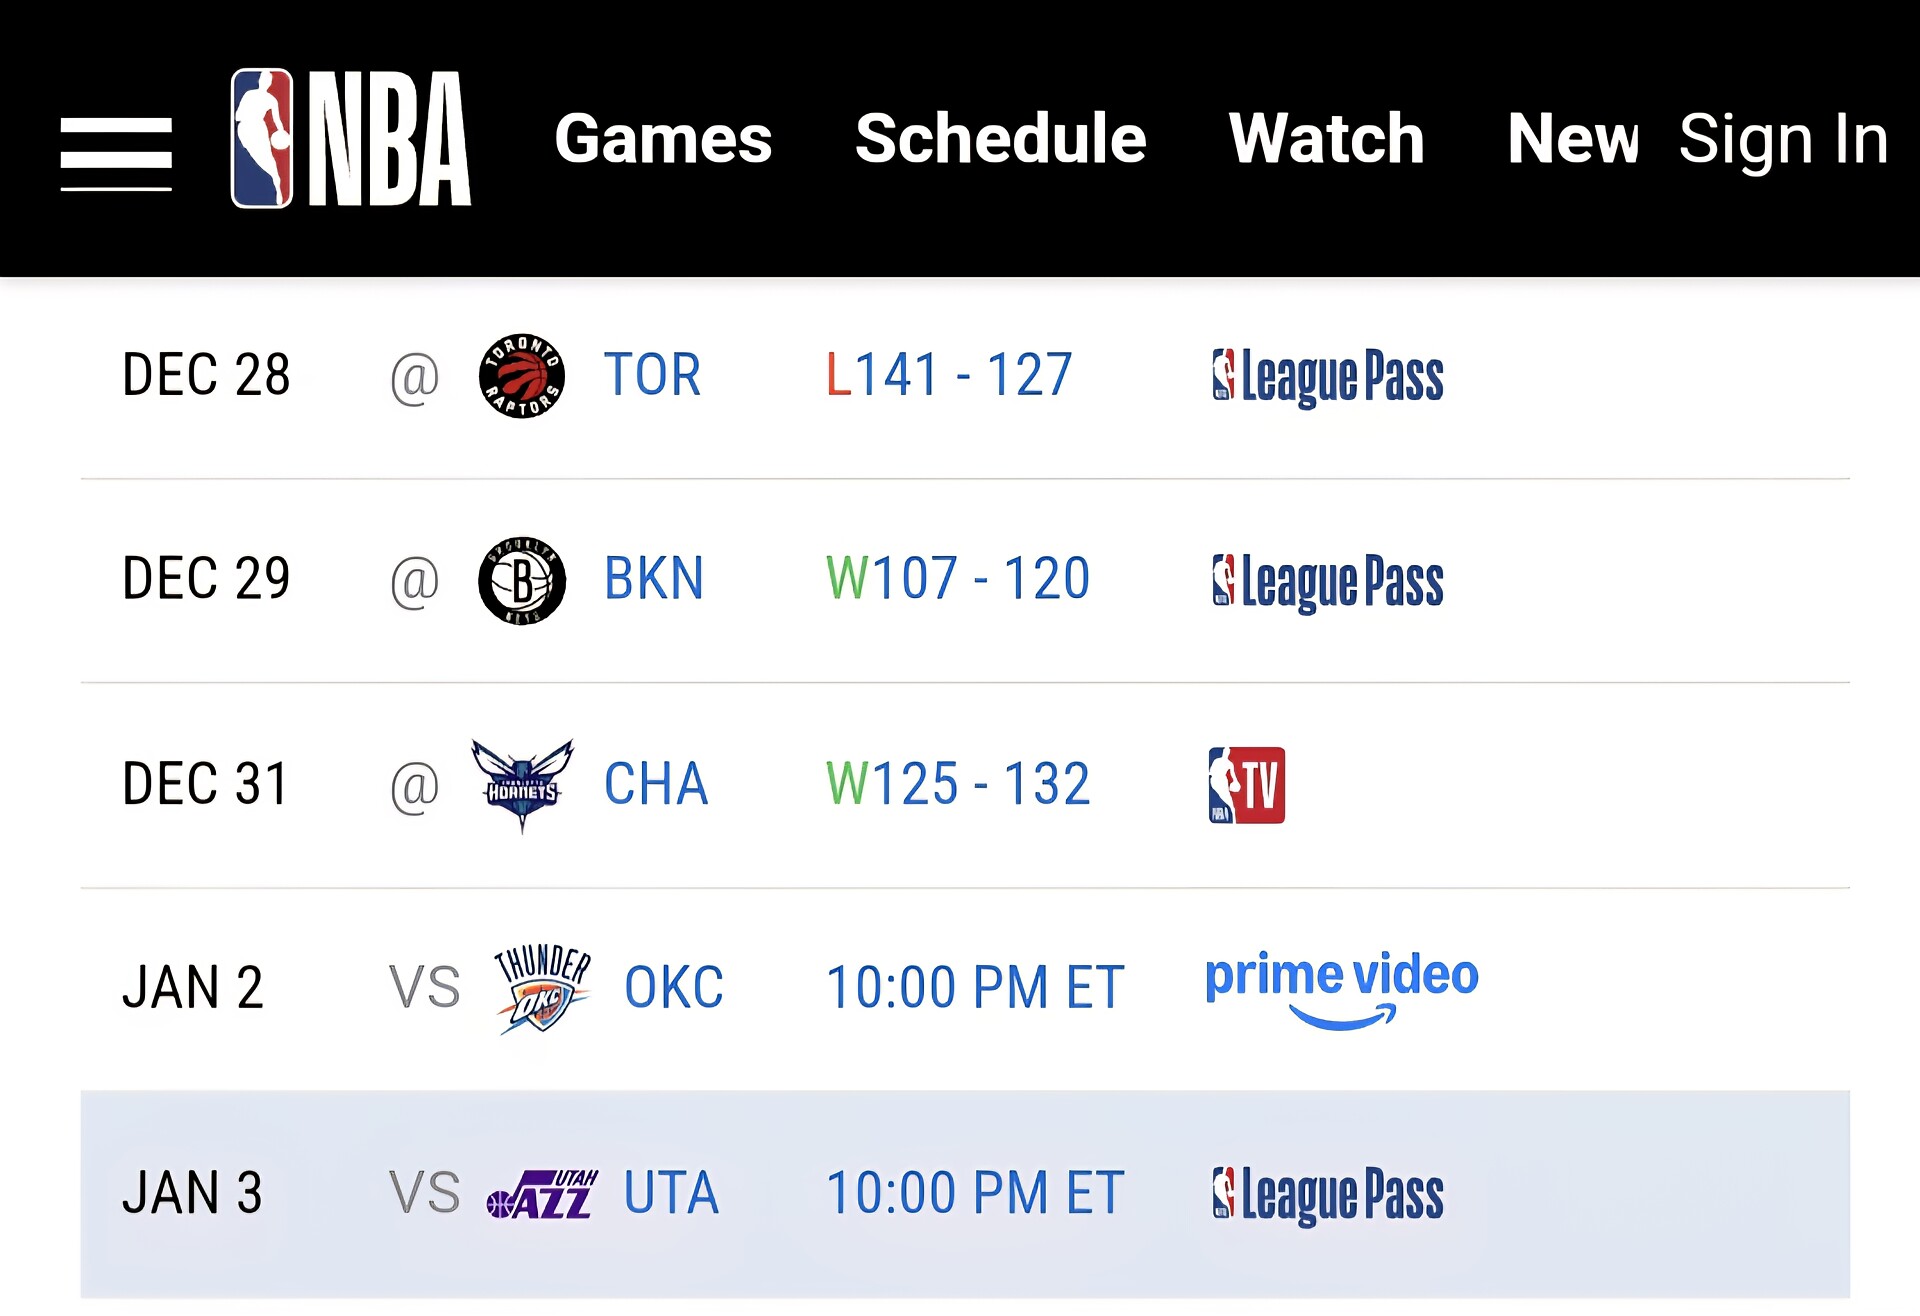The width and height of the screenshot is (1920, 1316).
Task: Open League Pass for Dec 28 game
Action: 1327,377
